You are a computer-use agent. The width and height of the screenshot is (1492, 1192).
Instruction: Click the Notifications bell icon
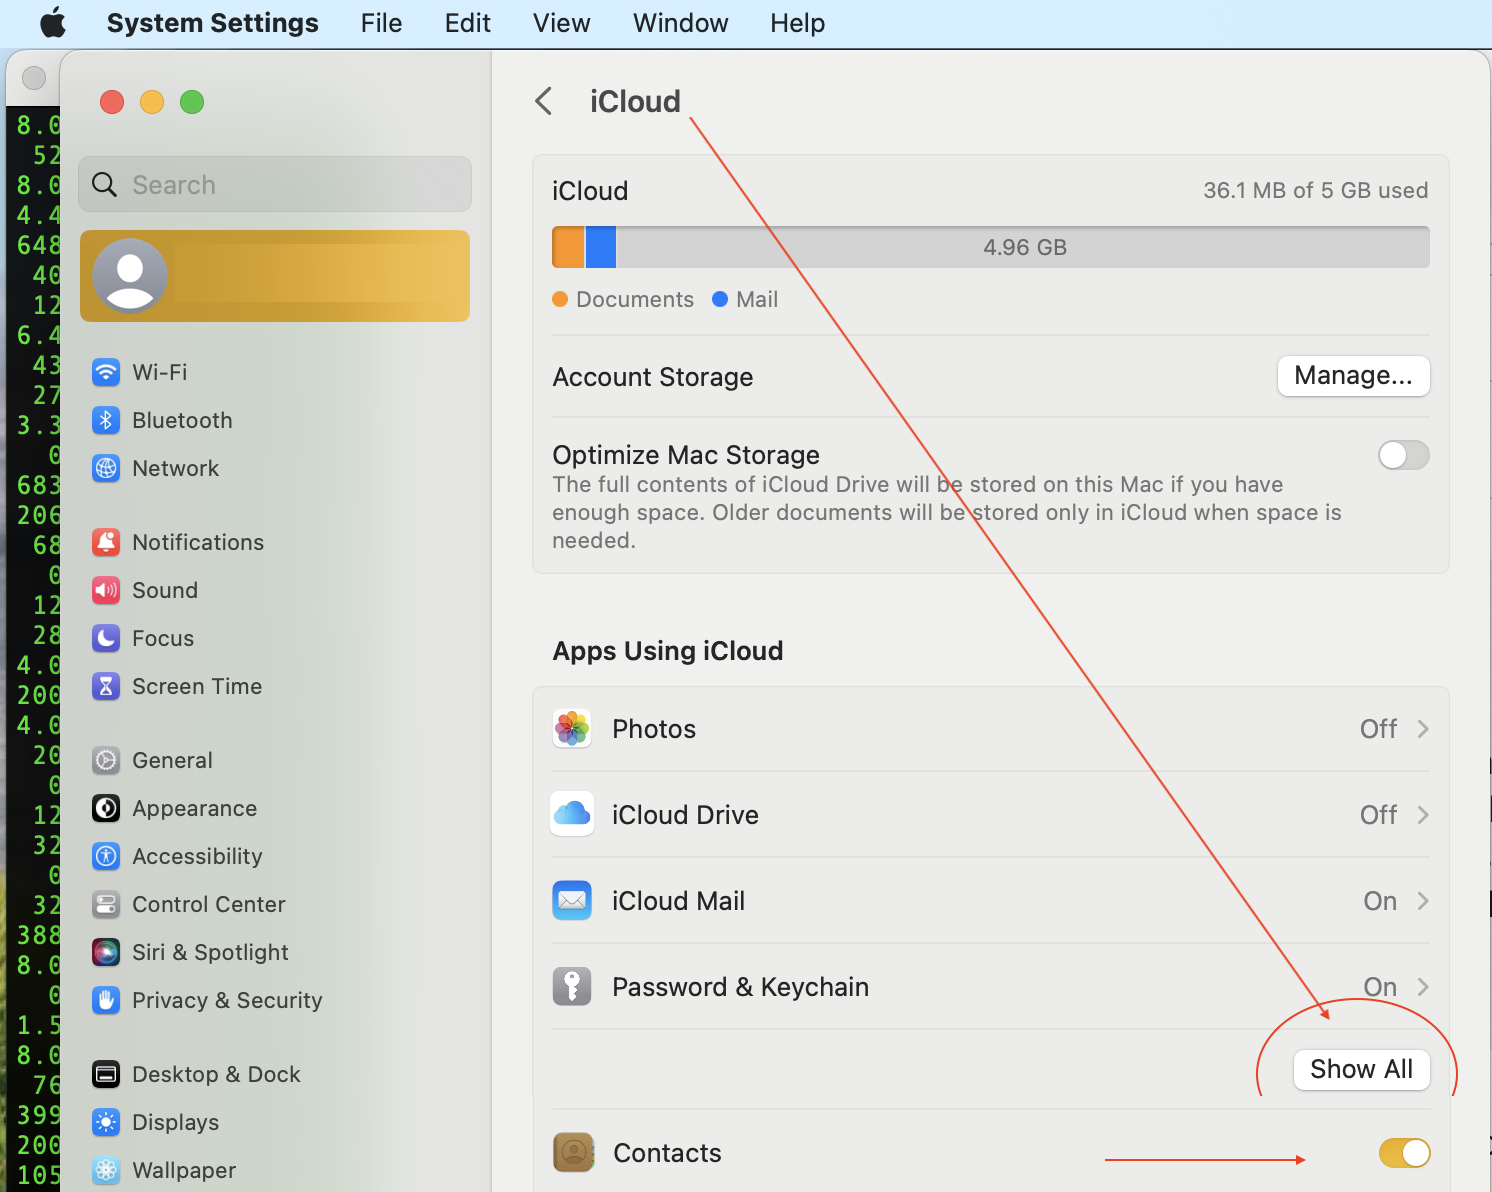click(x=106, y=542)
